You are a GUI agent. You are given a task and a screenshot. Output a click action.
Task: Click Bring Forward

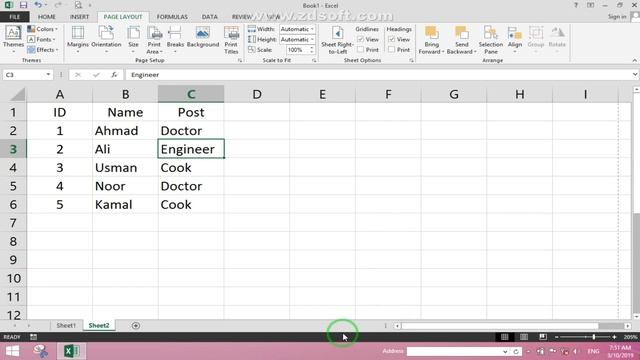[431, 39]
